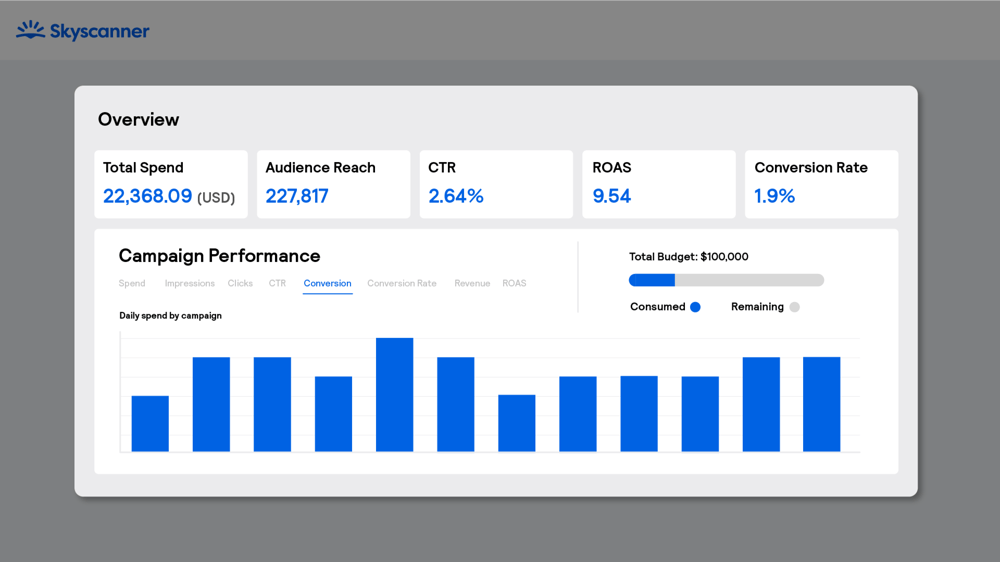
Task: Show the Revenue tab
Action: [x=472, y=284]
